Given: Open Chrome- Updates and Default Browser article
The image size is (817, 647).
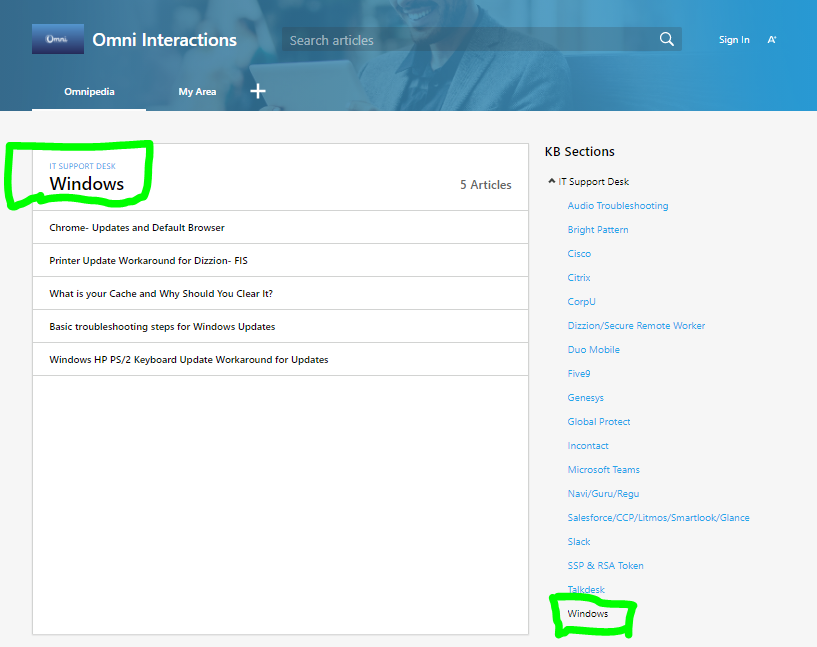Looking at the screenshot, I should (280, 227).
